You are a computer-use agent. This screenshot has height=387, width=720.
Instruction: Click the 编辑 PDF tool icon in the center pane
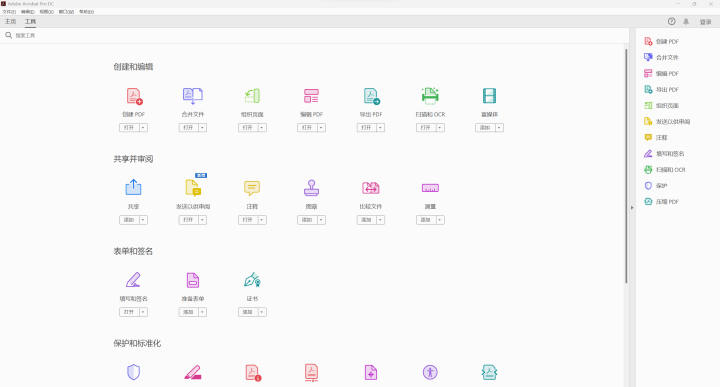311,96
